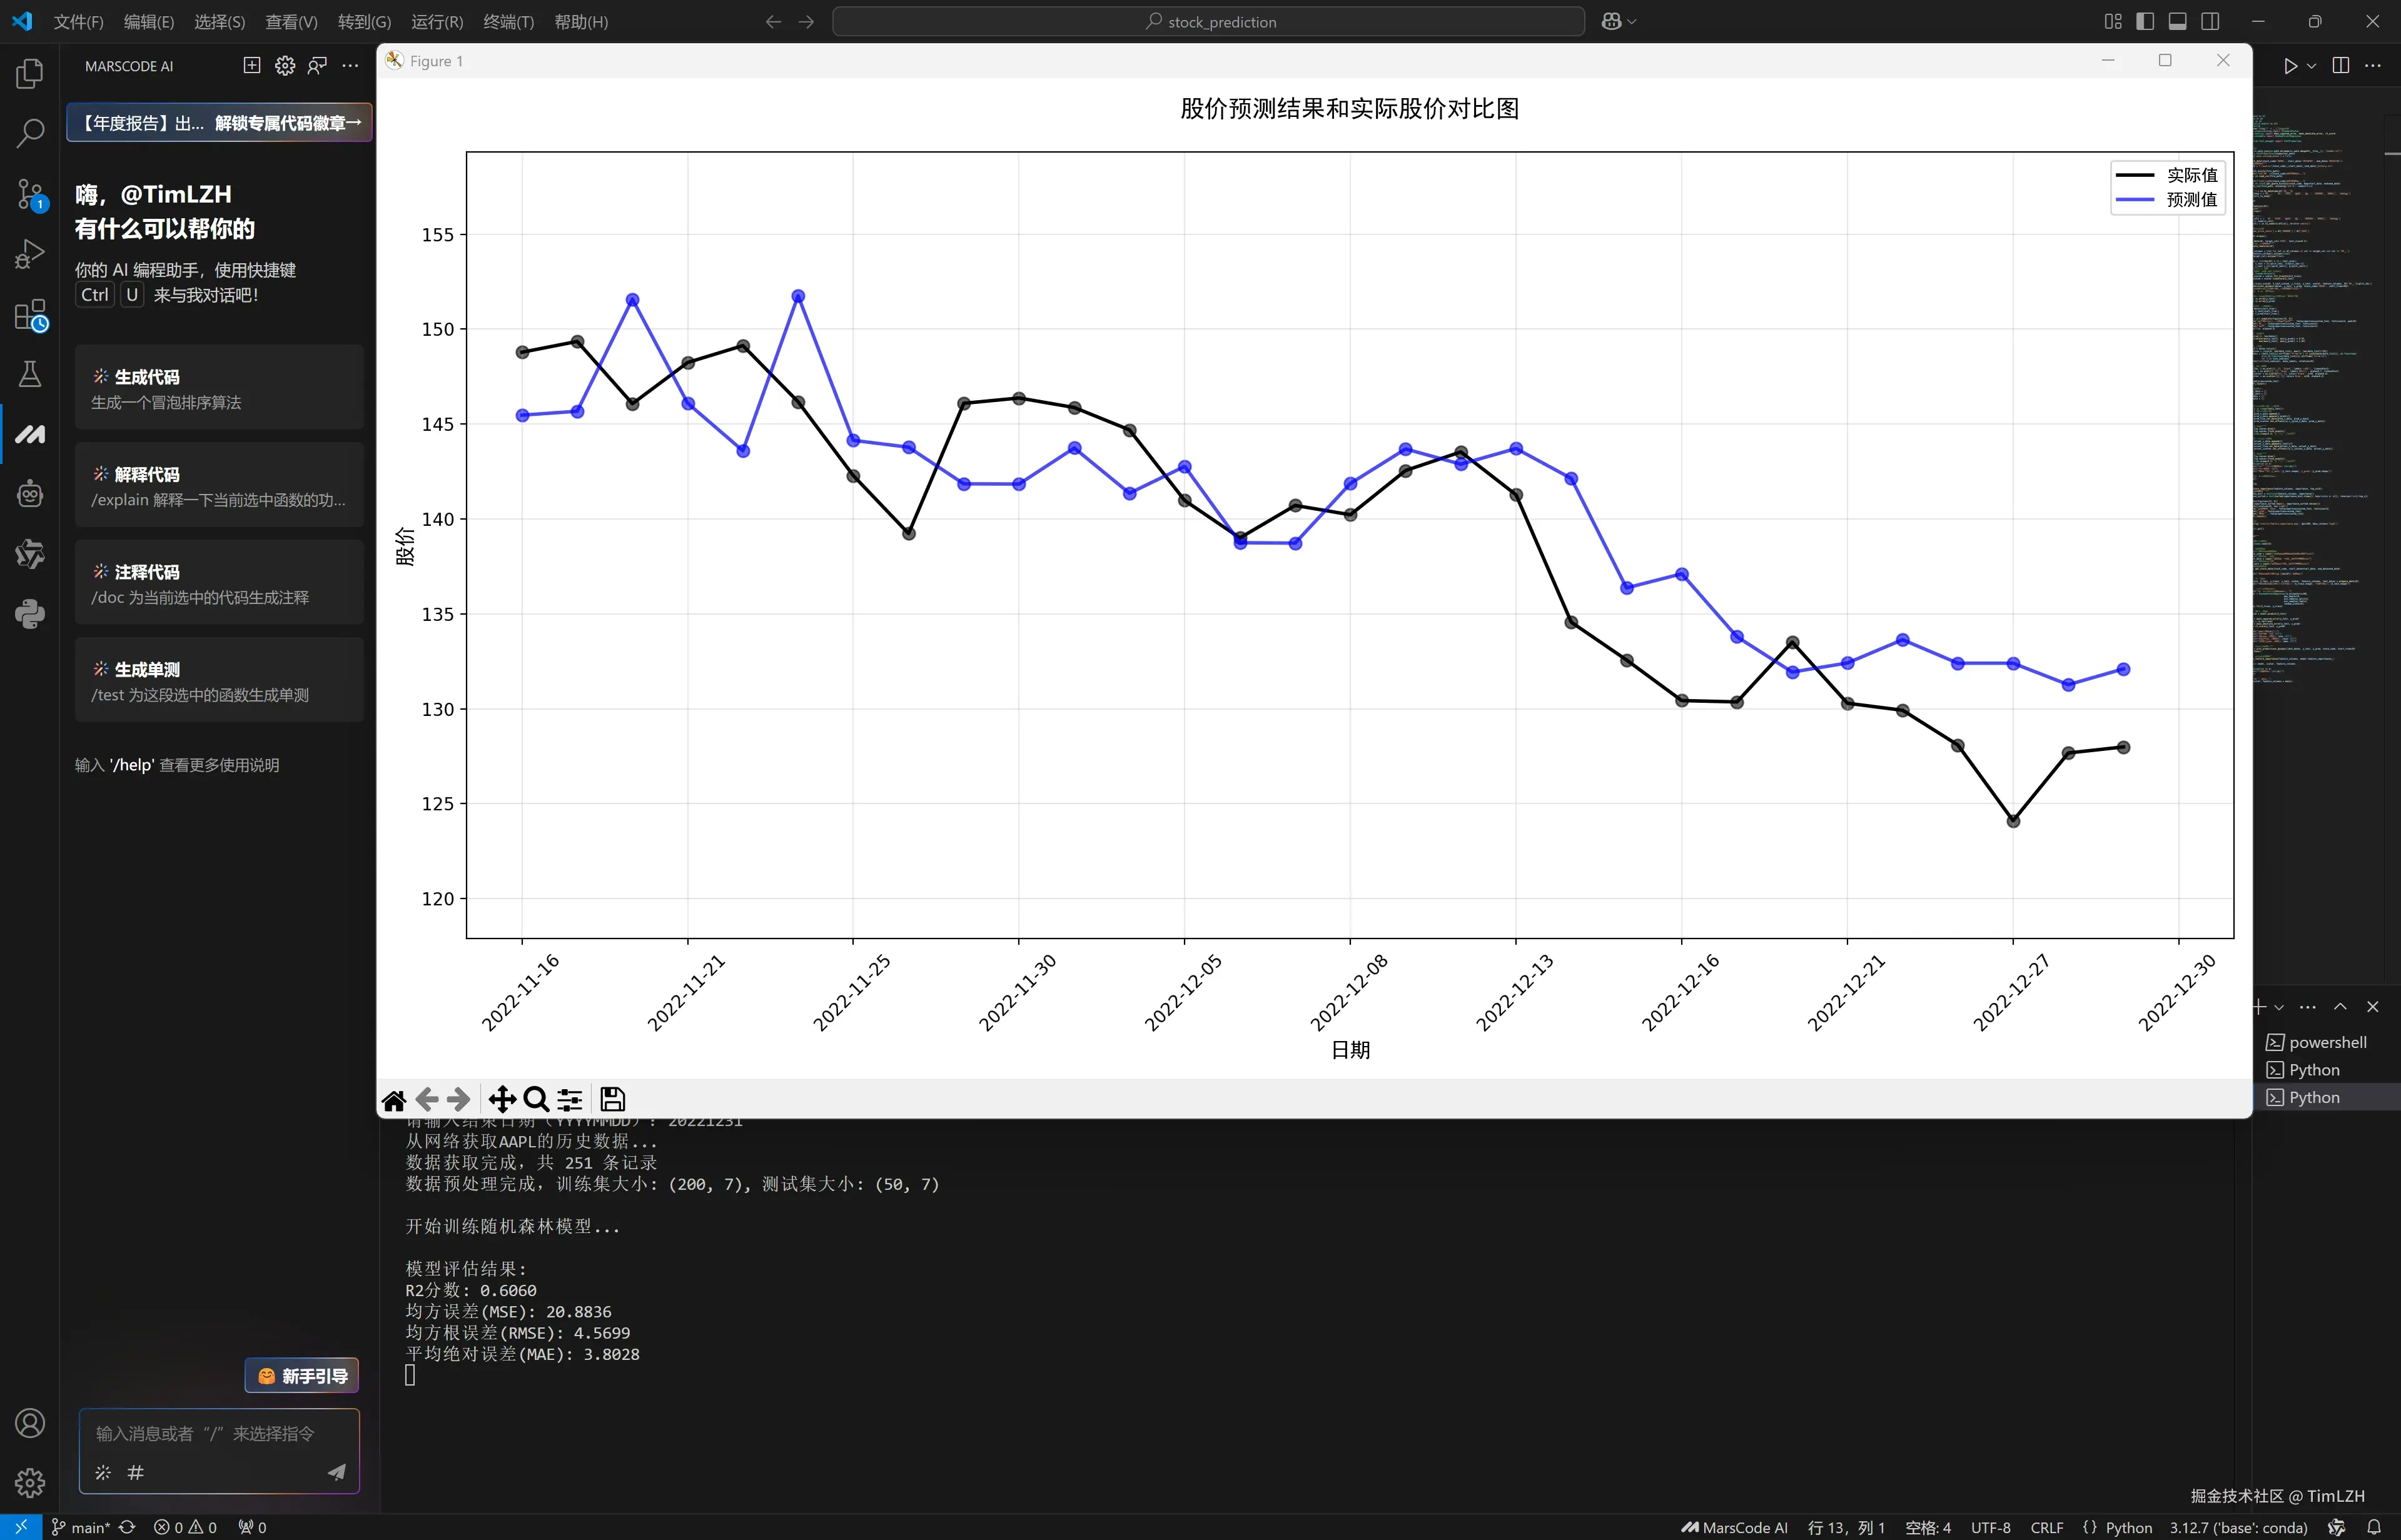The image size is (2401, 1540).
Task: Open the 终端(T) menu
Action: point(508,21)
